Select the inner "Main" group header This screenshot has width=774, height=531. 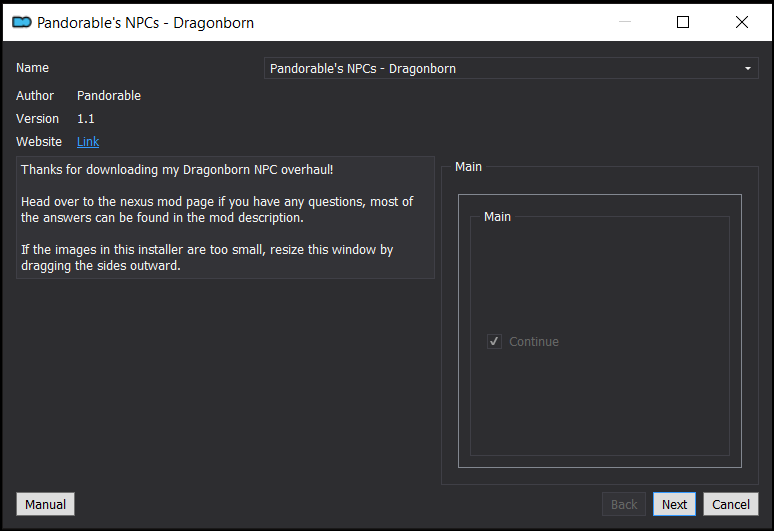tap(497, 217)
